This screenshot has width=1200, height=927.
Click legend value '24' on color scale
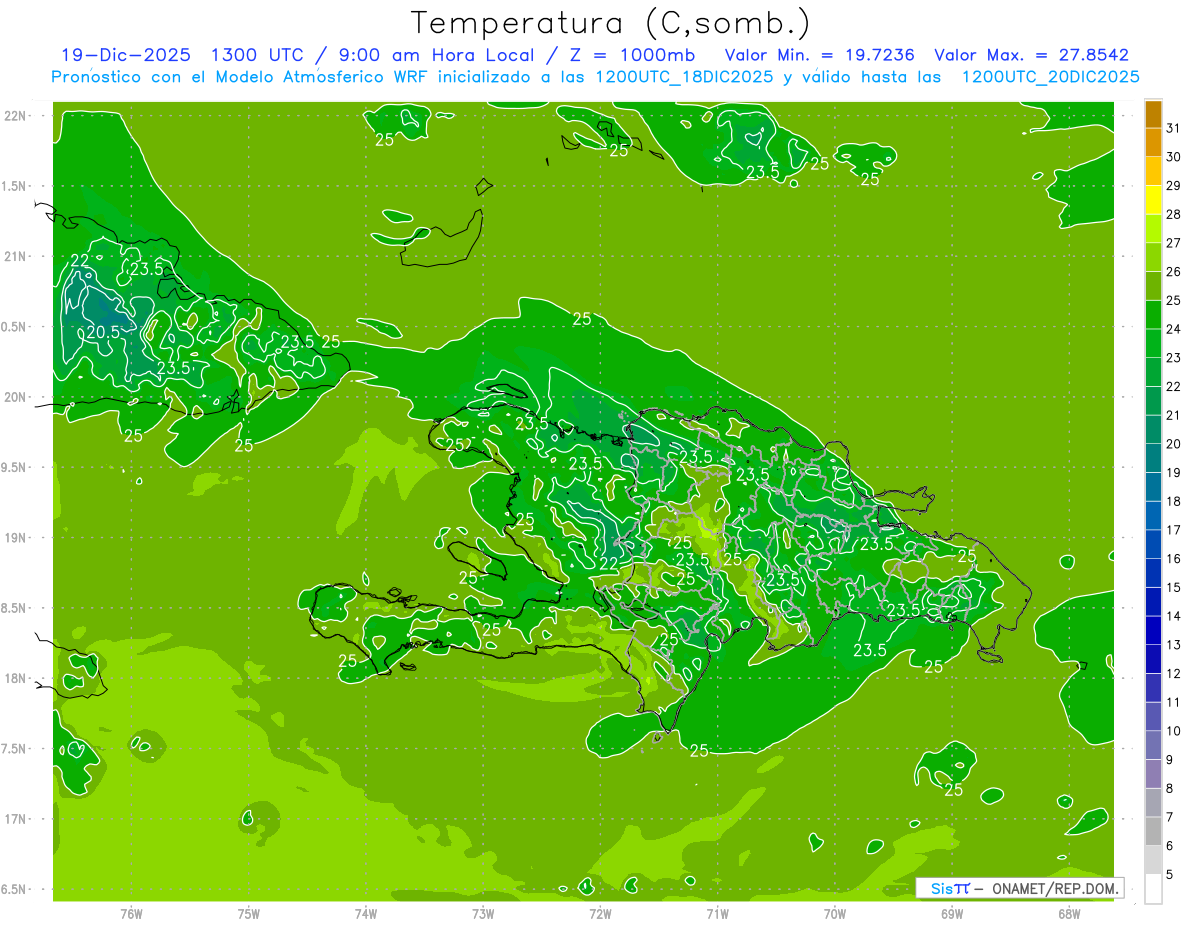[1174, 330]
